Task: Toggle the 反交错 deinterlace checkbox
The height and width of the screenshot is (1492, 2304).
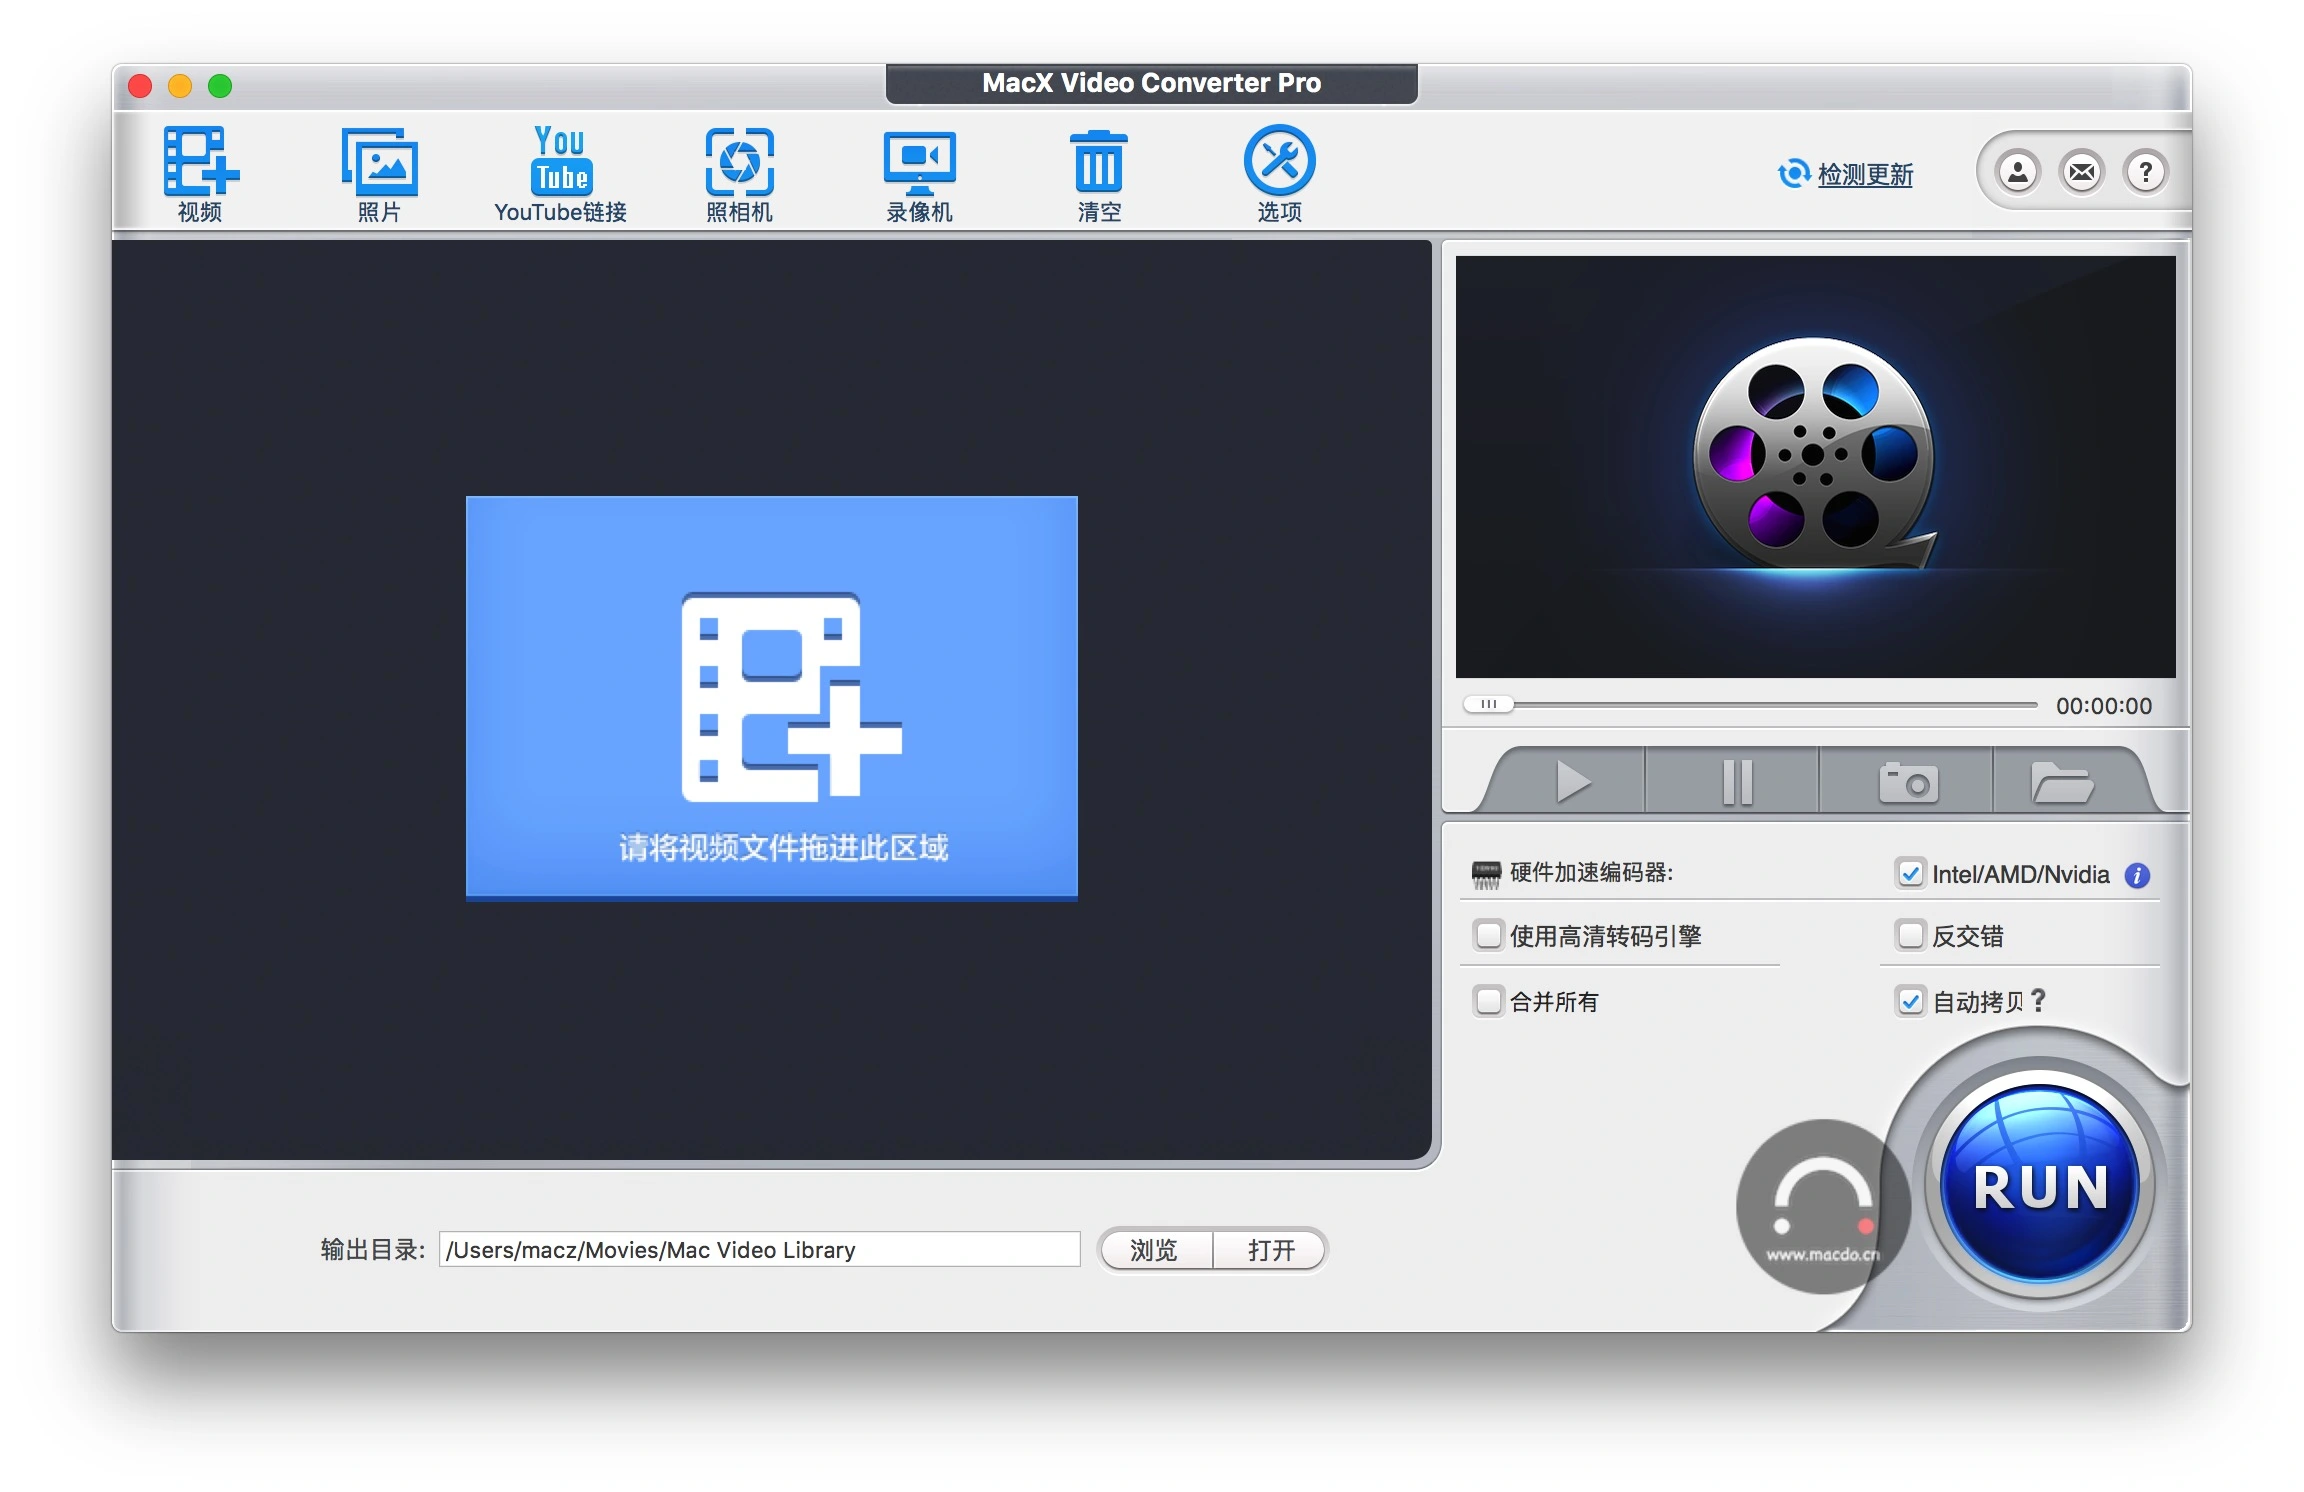Action: [x=1910, y=936]
